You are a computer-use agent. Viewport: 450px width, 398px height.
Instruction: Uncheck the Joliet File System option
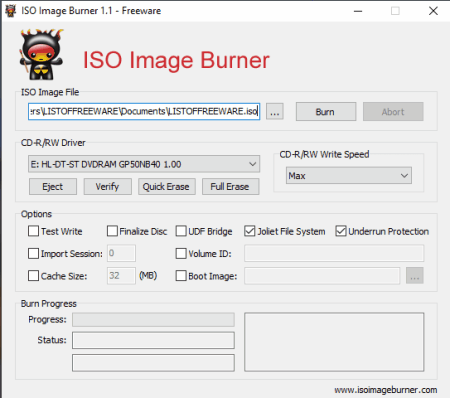250,231
